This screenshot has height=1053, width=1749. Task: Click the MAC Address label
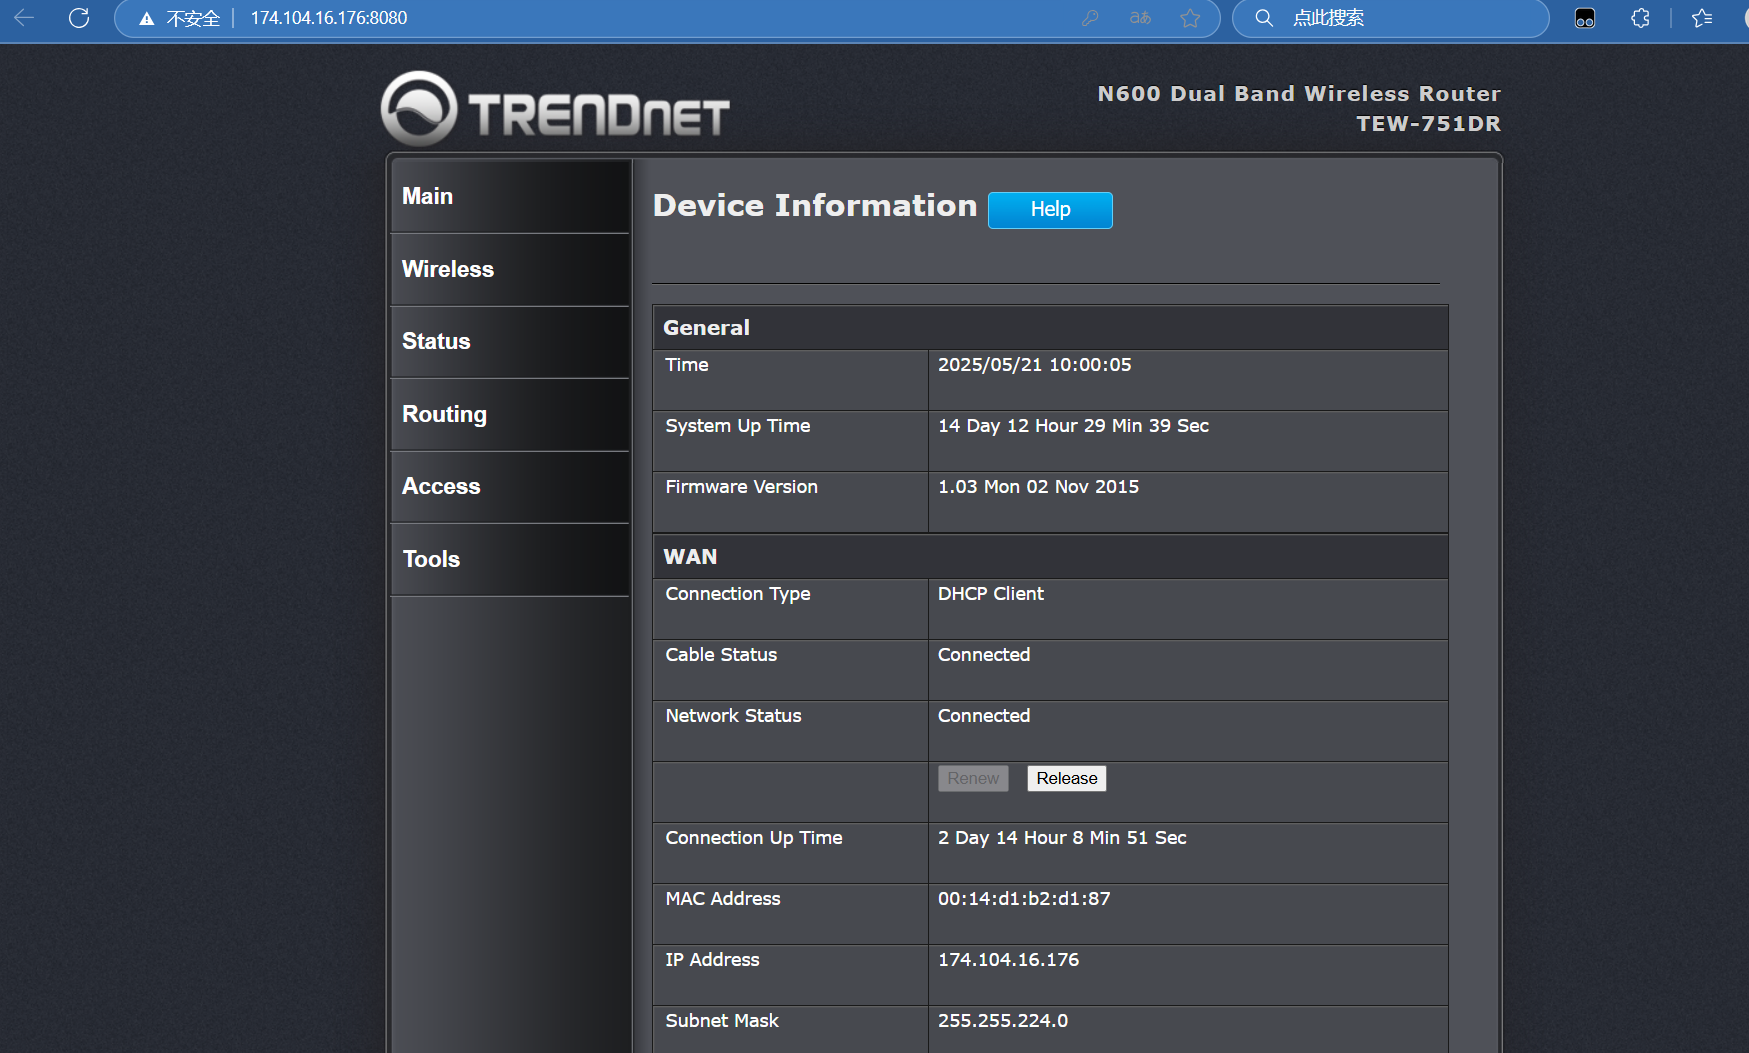pos(723,899)
